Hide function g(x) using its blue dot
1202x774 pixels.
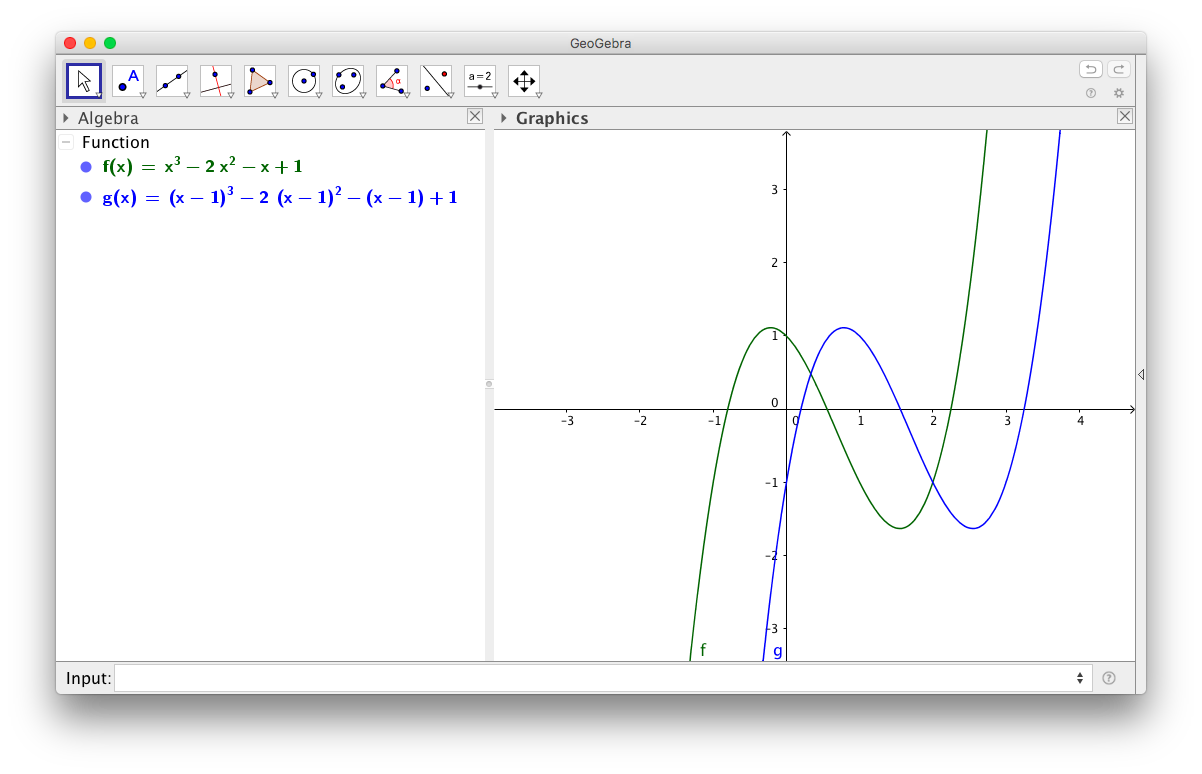click(x=86, y=198)
